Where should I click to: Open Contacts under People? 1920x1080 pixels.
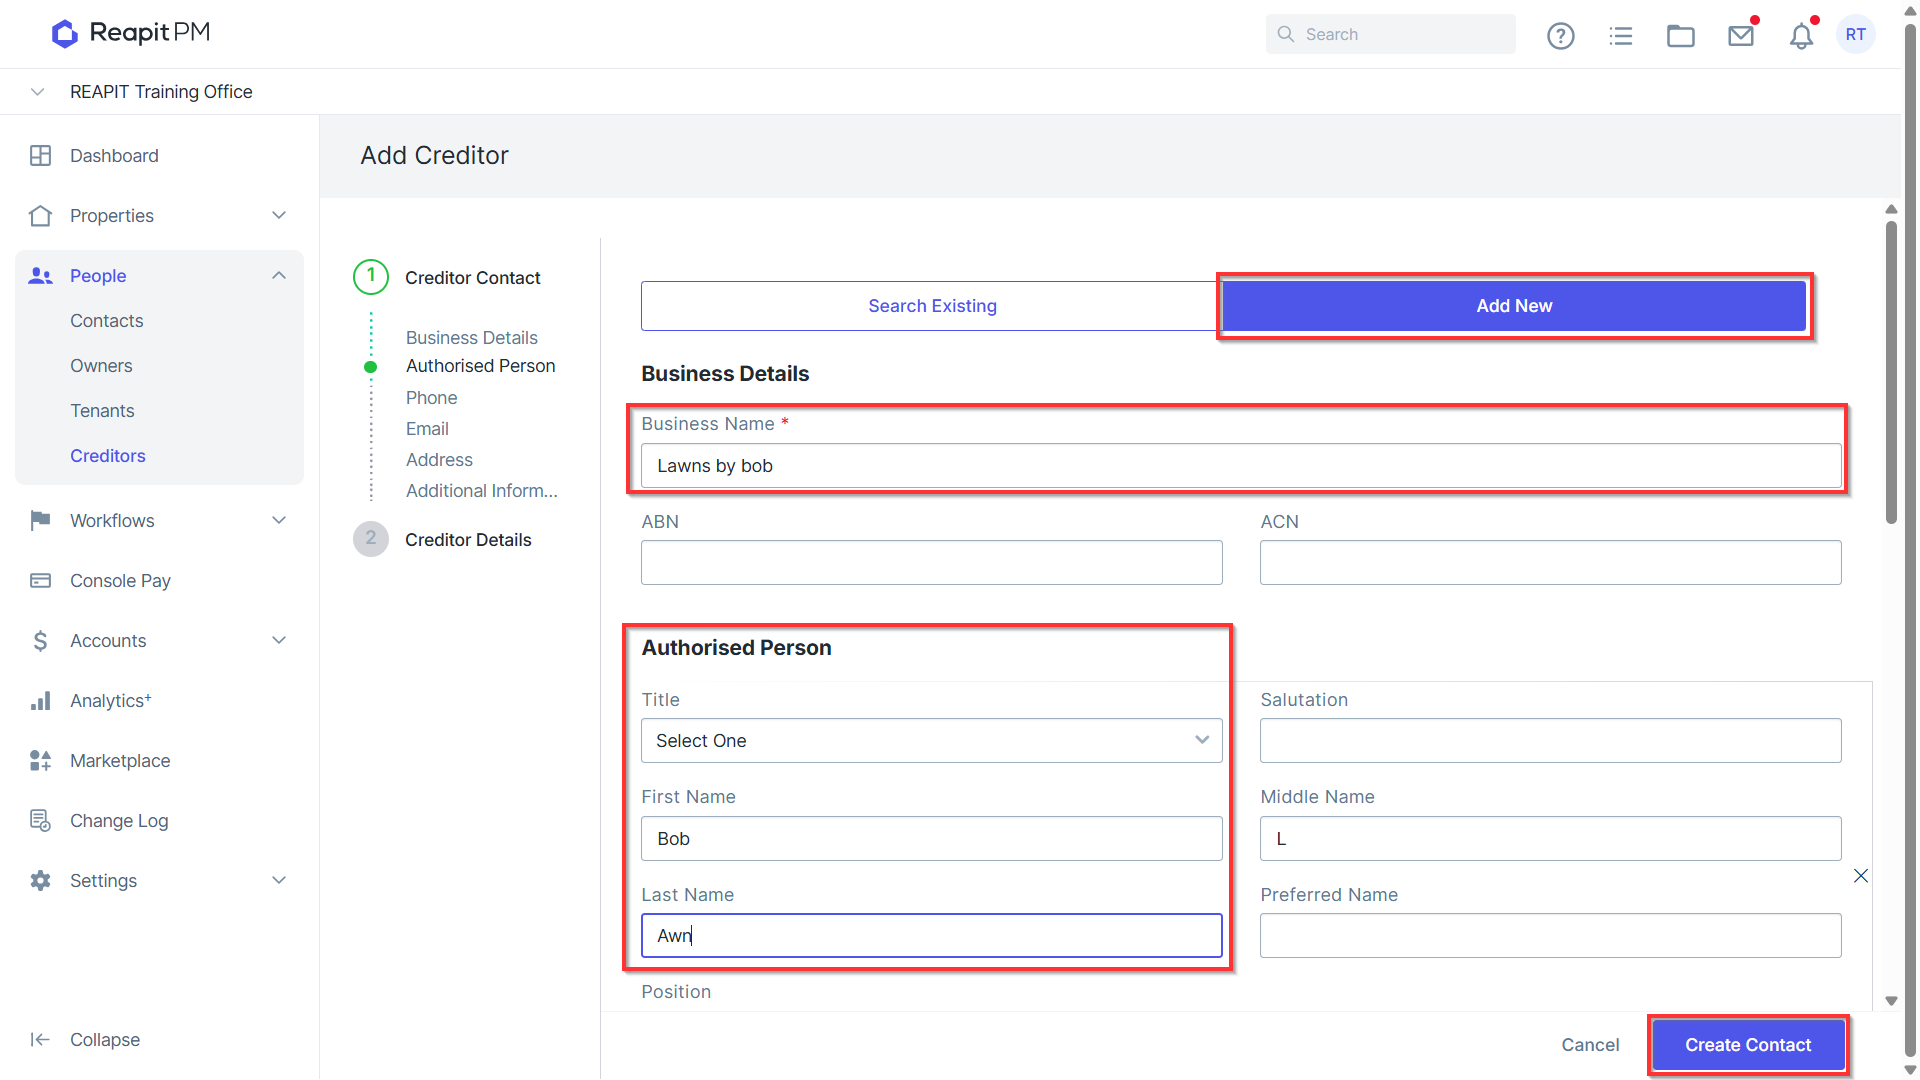pyautogui.click(x=106, y=321)
